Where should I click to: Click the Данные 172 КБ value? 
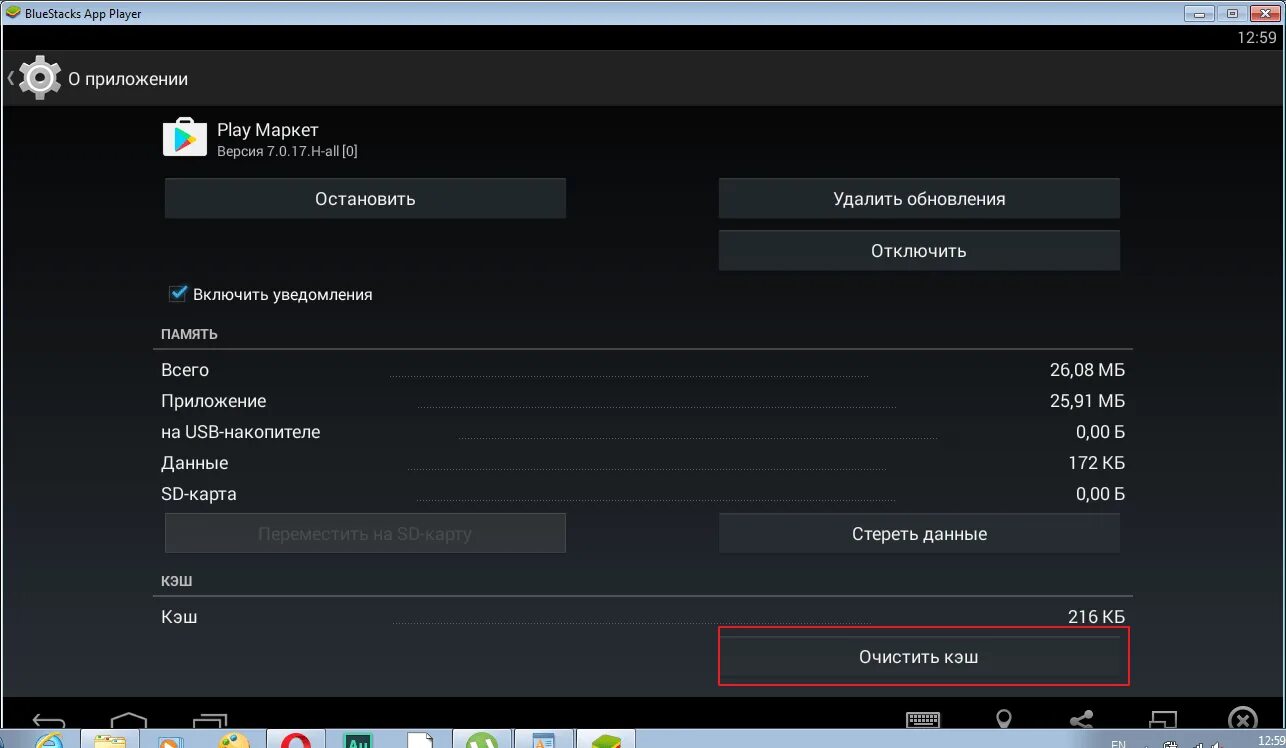[1096, 463]
